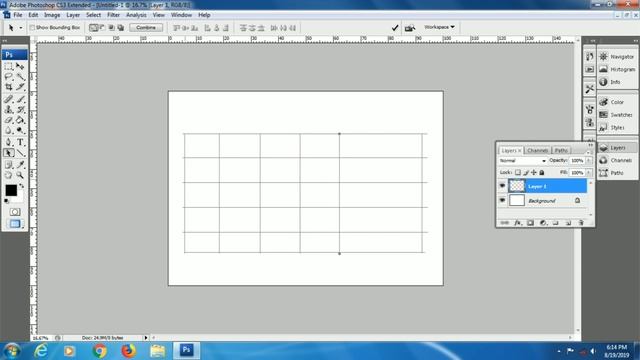Select the Line tool
The width and height of the screenshot is (640, 360).
pos(20,153)
